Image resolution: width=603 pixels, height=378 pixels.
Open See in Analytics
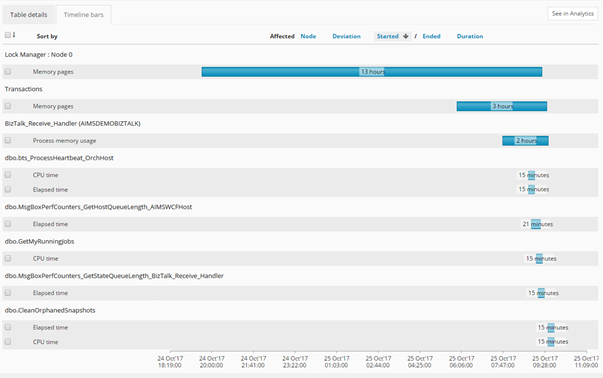click(x=573, y=13)
